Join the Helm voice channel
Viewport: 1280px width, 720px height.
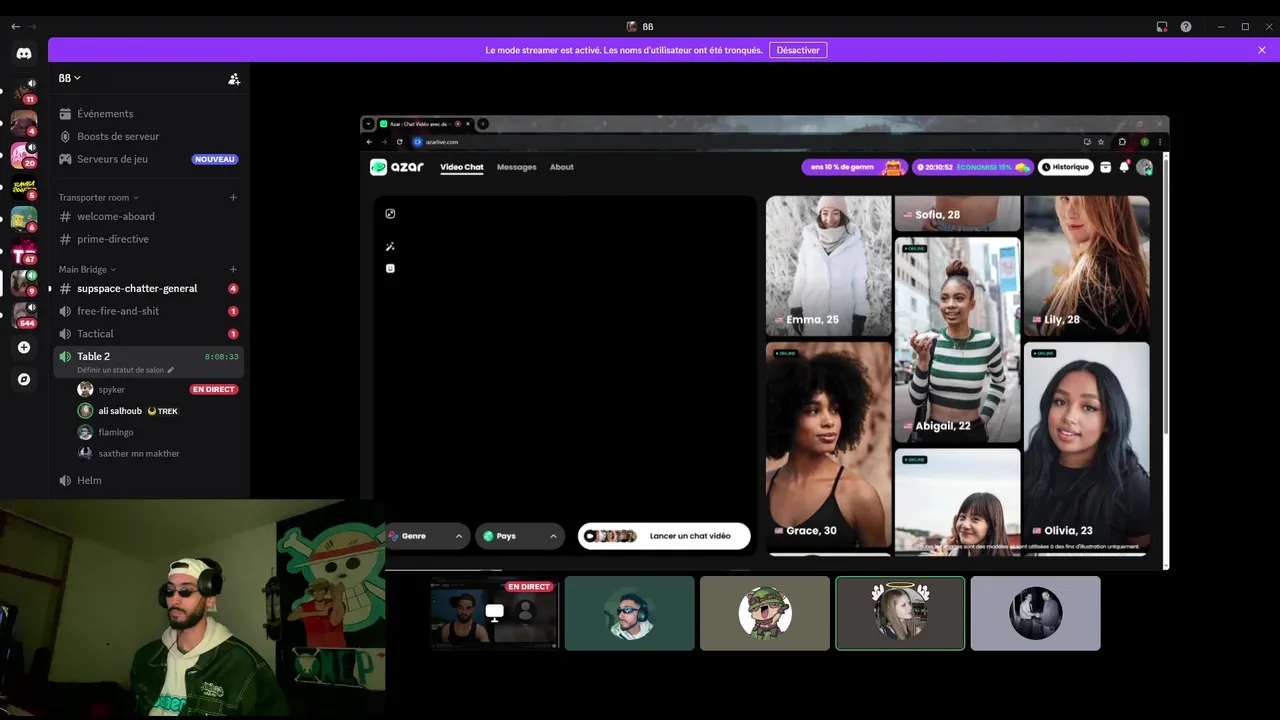(x=149, y=480)
